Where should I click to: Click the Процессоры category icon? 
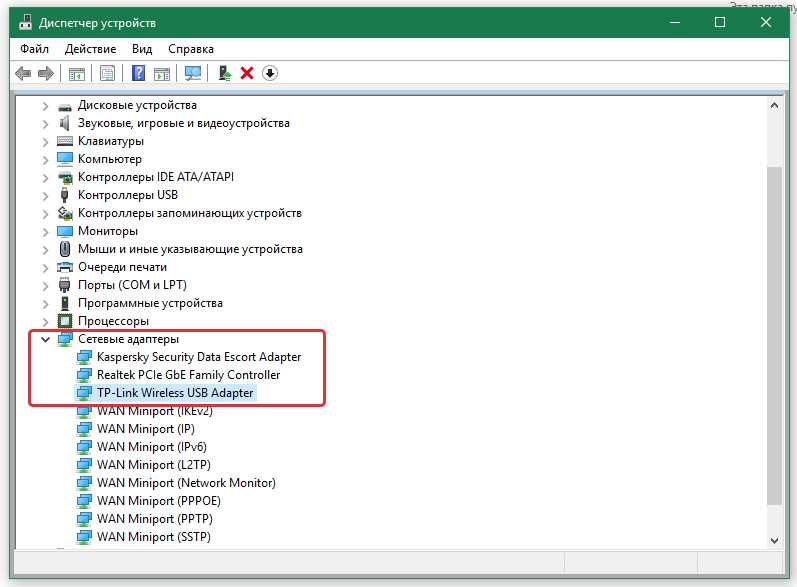tap(65, 321)
